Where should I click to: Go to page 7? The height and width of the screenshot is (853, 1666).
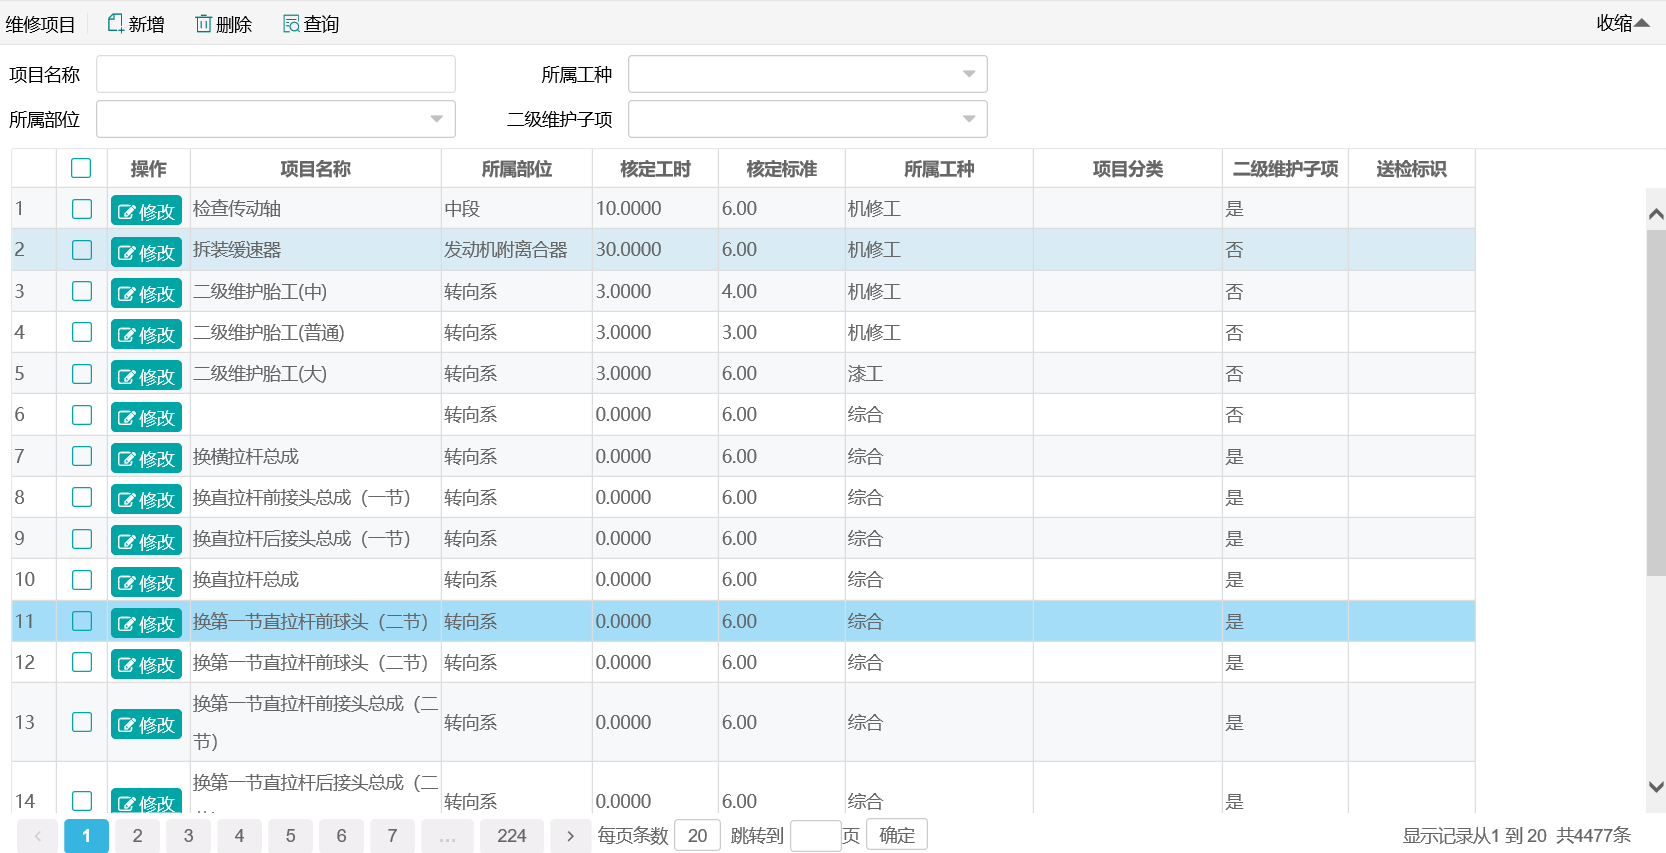(392, 836)
